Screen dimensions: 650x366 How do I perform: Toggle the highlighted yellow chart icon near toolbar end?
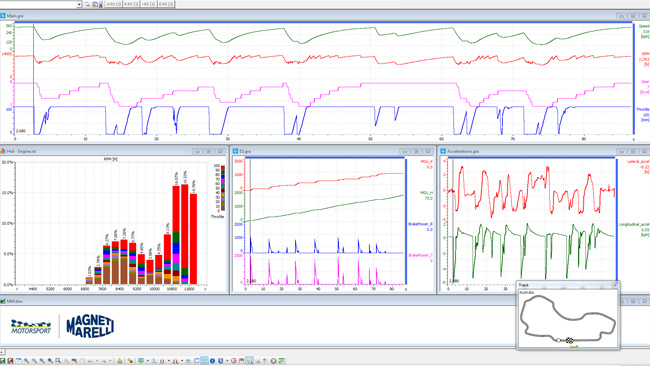249,361
